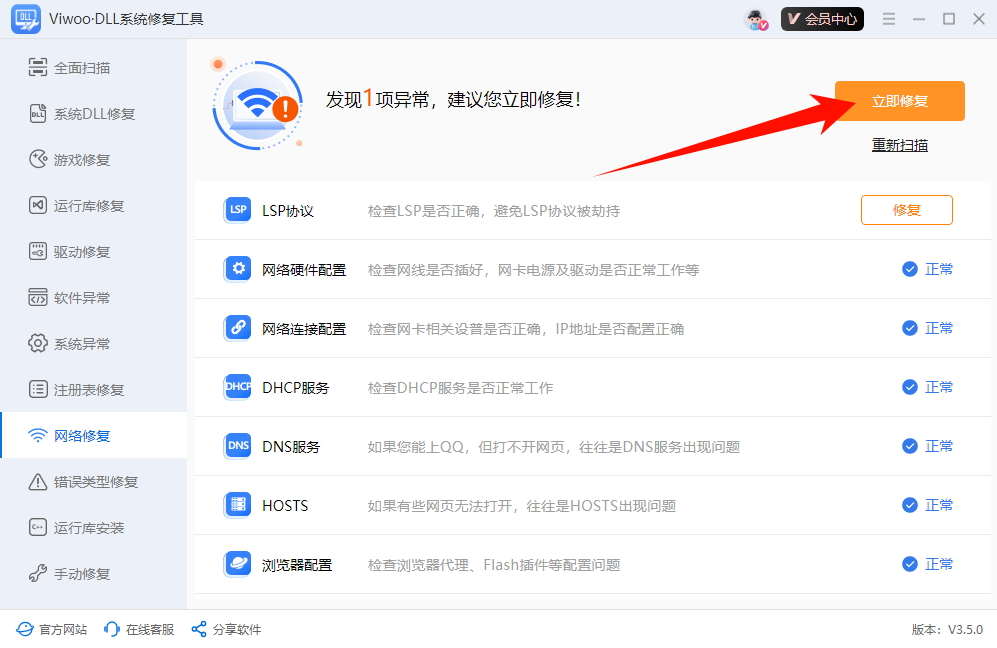Click 修复 button for LSP协议
997x648 pixels.
906,210
